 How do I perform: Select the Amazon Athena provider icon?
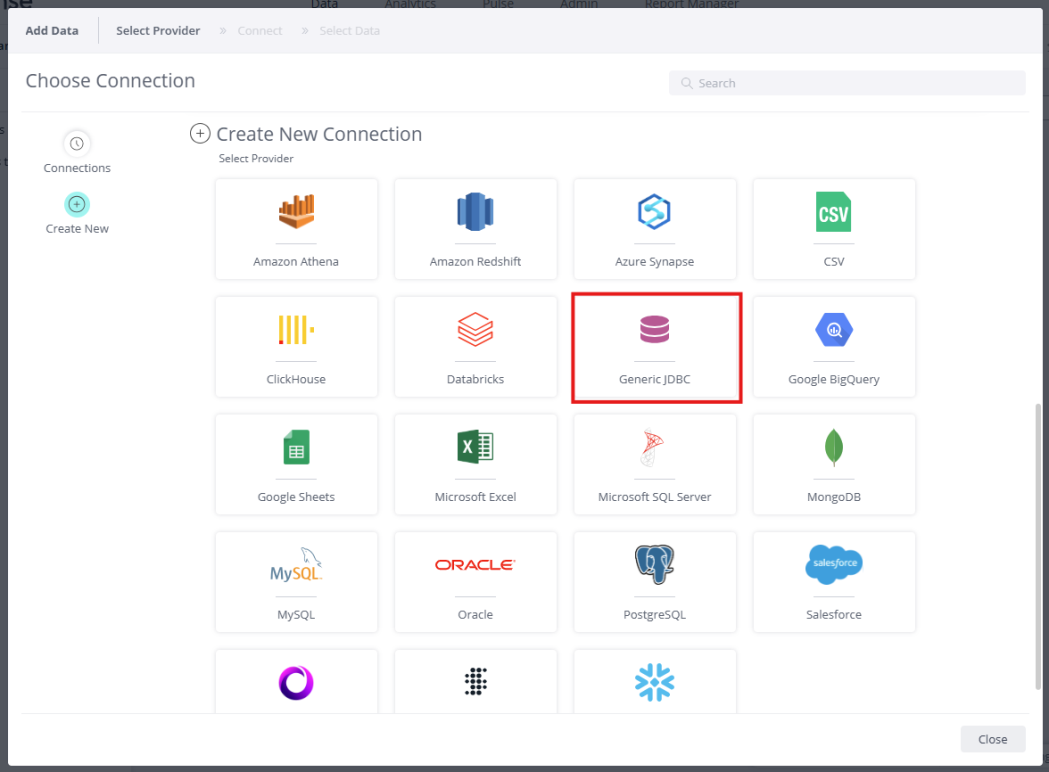tap(296, 212)
